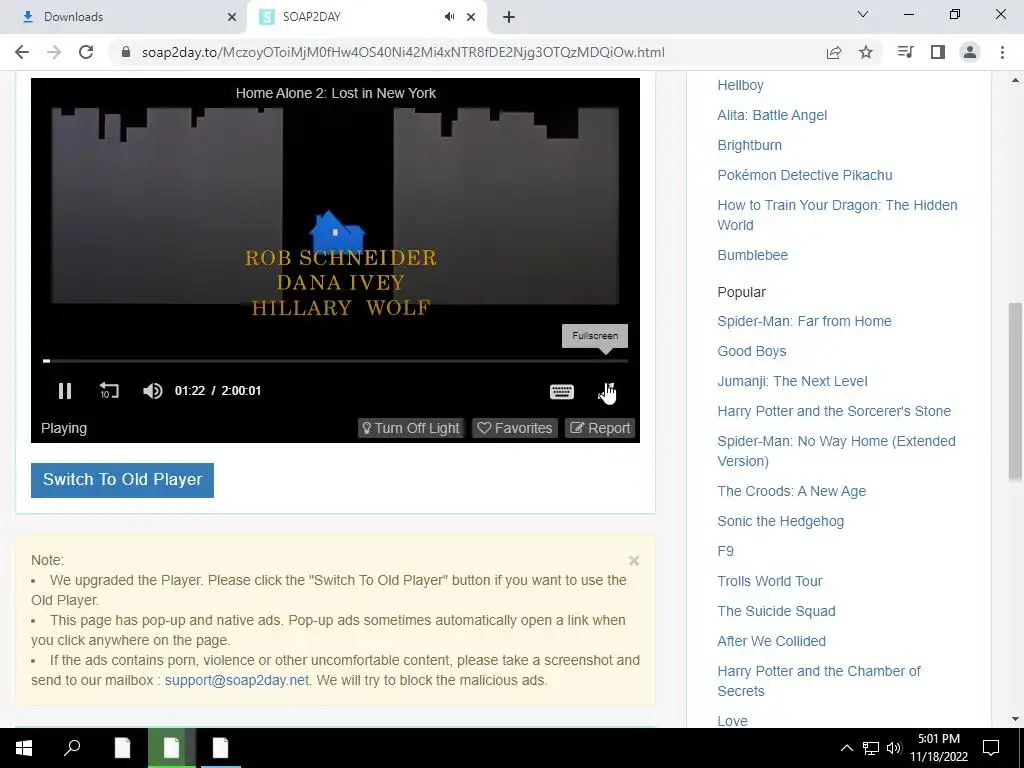This screenshot has width=1024, height=768.
Task: Open the third taskbar document icon
Action: (x=220, y=748)
